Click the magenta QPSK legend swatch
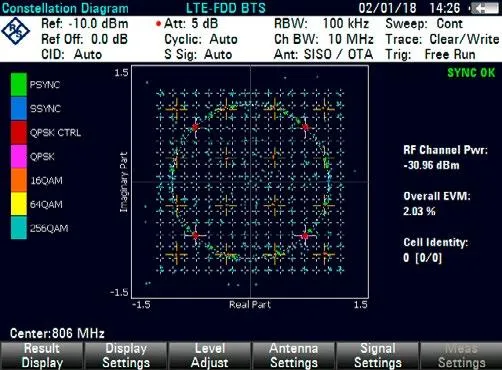 19,157
